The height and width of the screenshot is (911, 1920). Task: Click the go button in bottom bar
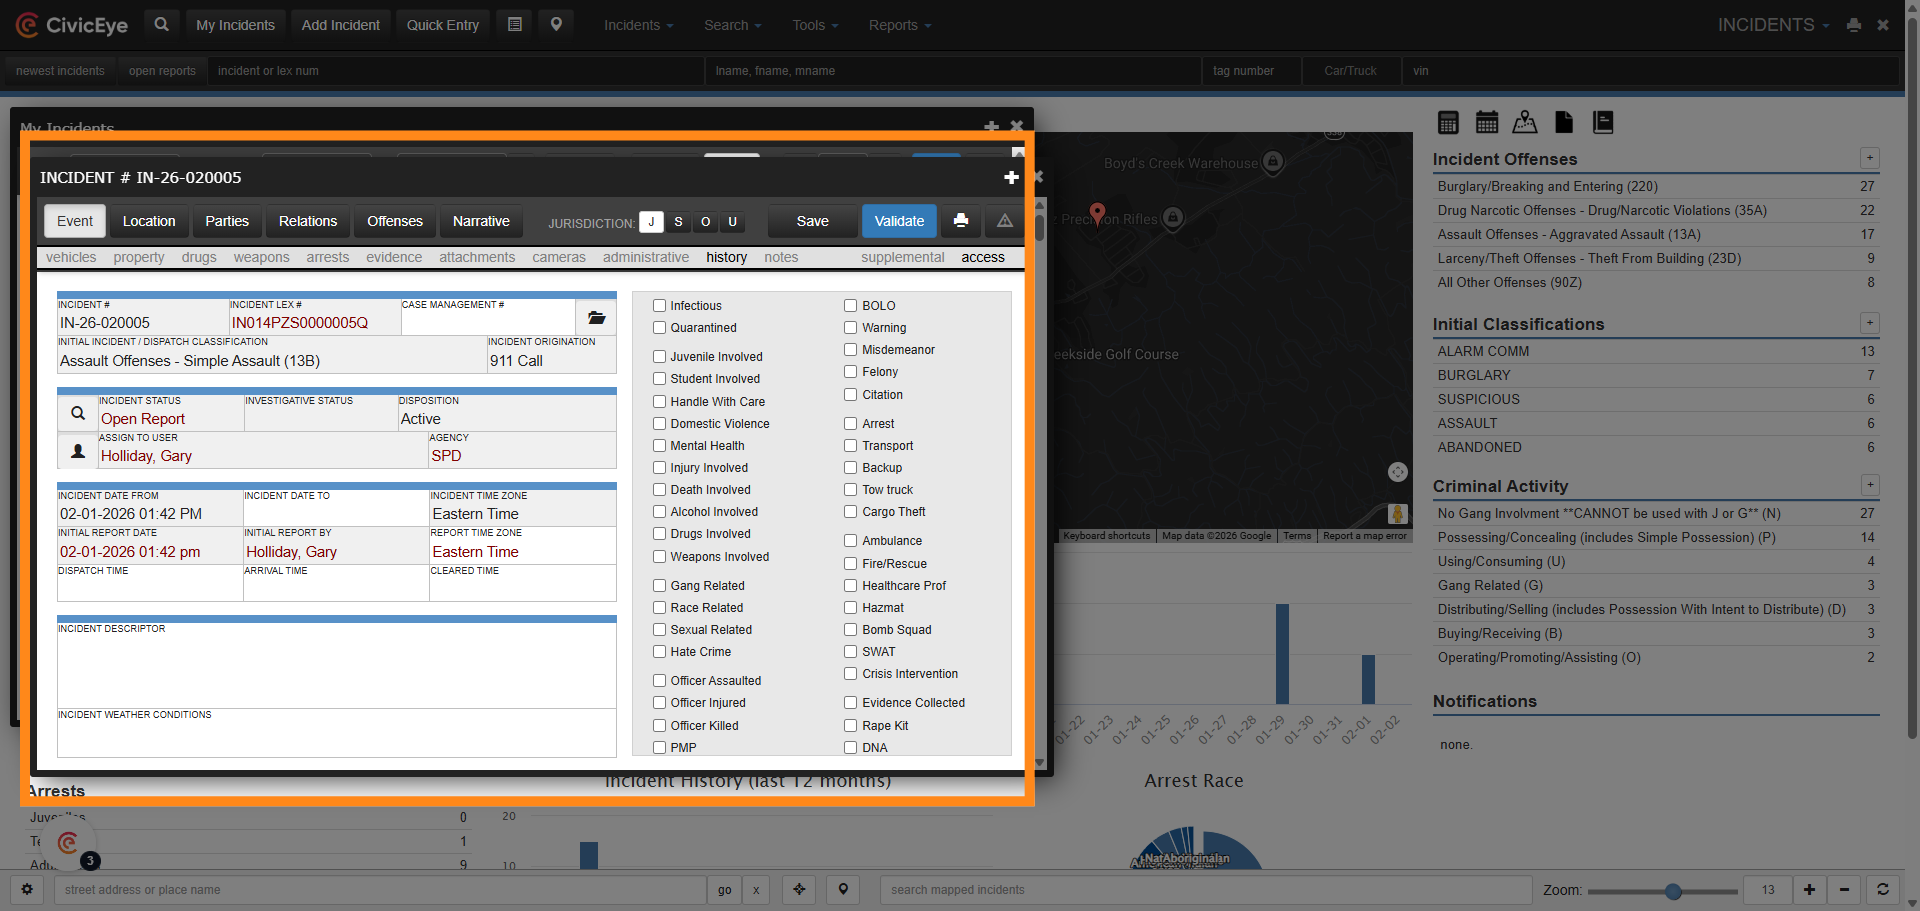tap(725, 890)
